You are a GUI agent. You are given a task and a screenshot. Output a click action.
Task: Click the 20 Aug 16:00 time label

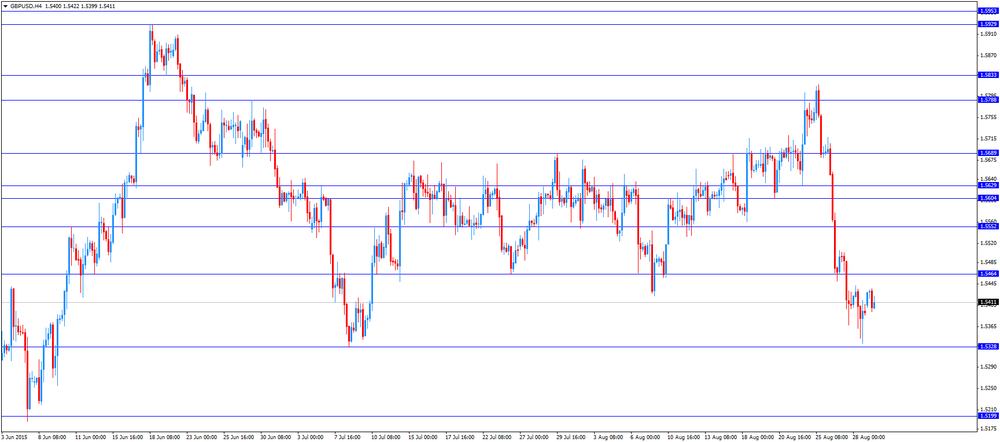point(795,438)
